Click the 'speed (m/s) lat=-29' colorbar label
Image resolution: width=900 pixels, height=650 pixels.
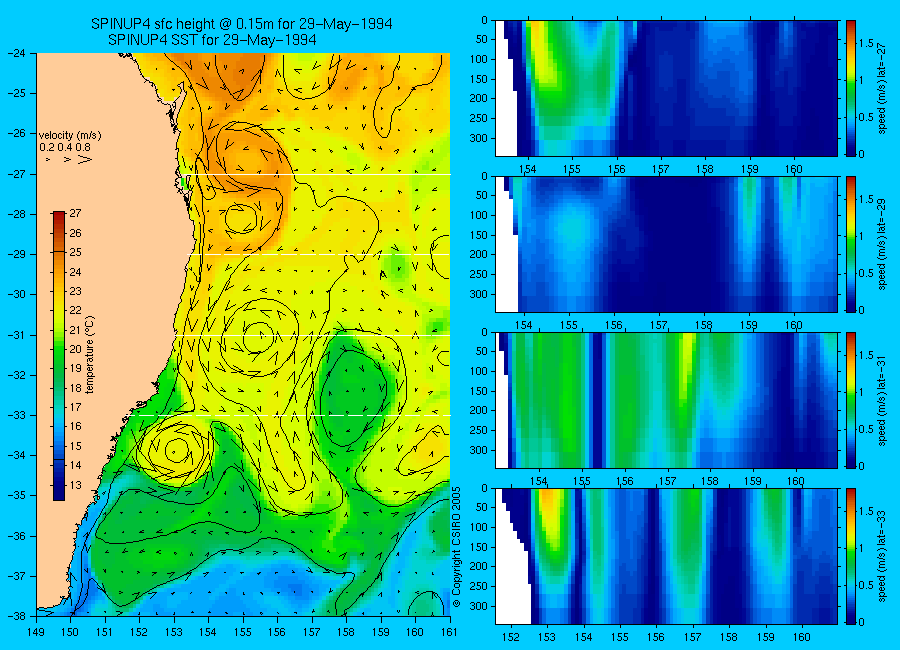click(883, 244)
